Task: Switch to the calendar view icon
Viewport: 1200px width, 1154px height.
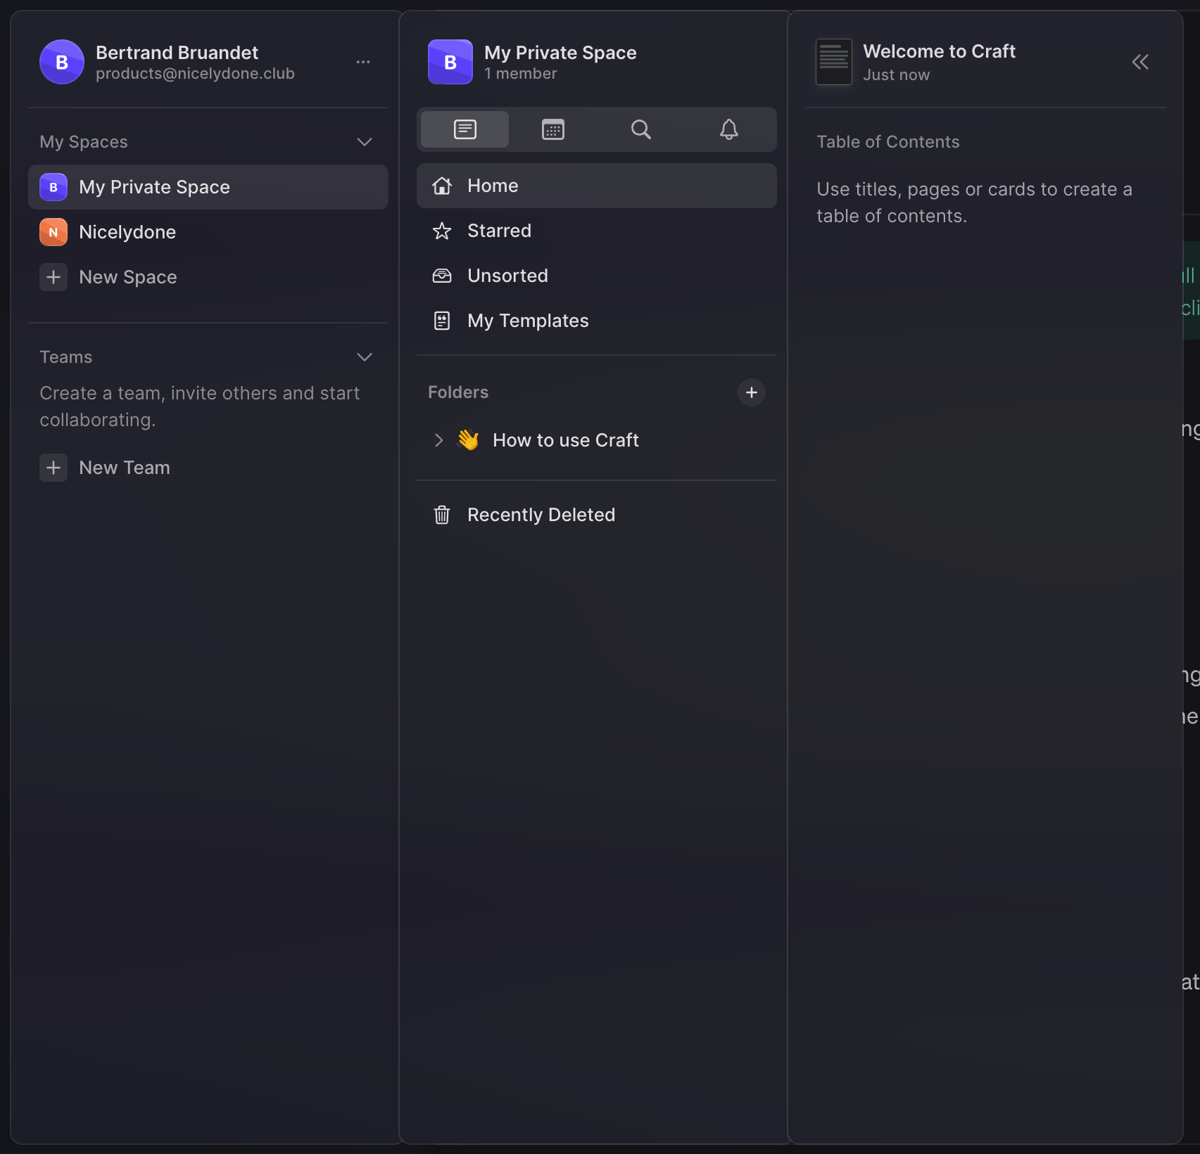Action: [x=552, y=129]
